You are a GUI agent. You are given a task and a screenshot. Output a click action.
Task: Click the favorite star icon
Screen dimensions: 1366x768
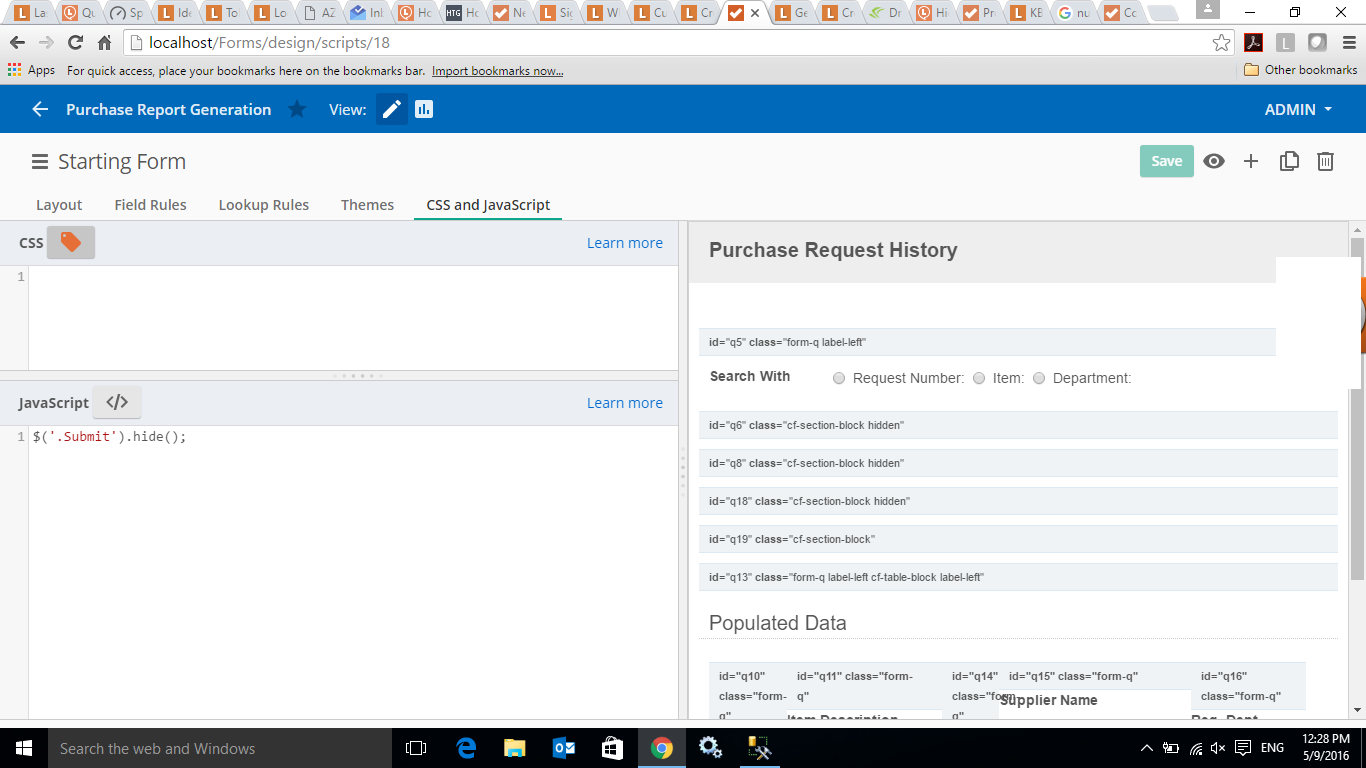(297, 110)
